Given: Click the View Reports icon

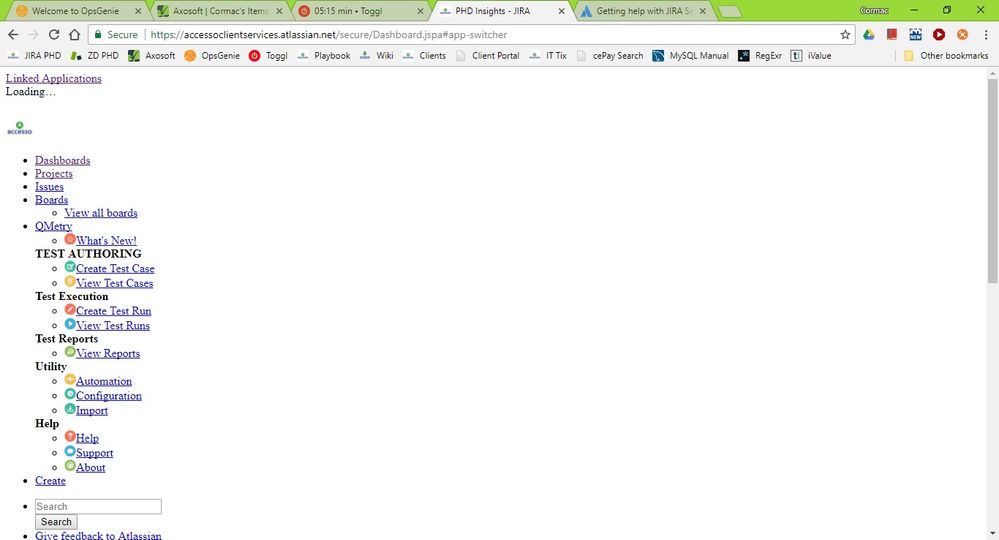Looking at the screenshot, I should pyautogui.click(x=70, y=352).
